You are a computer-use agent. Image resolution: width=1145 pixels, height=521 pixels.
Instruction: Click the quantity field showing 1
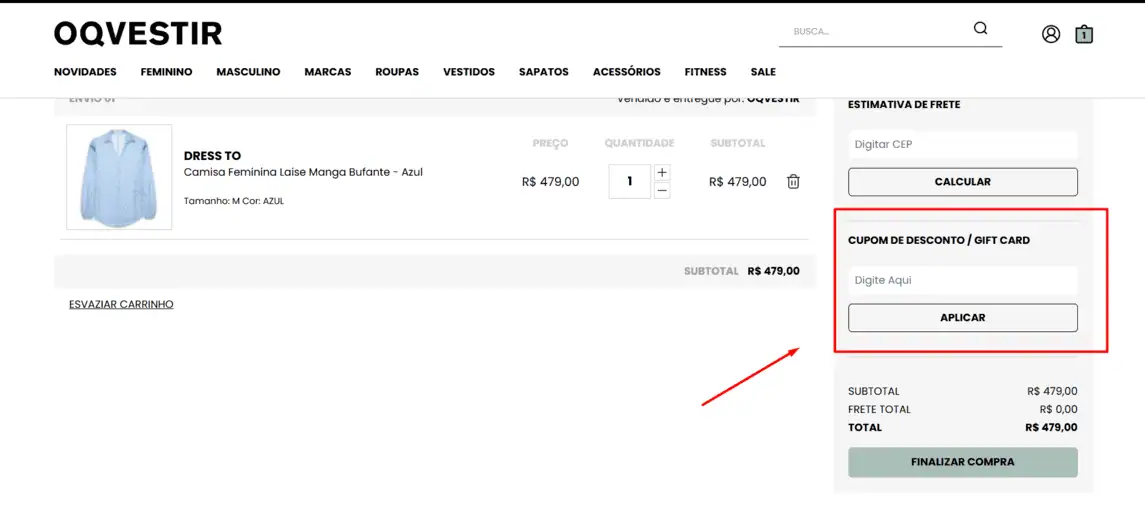629,181
